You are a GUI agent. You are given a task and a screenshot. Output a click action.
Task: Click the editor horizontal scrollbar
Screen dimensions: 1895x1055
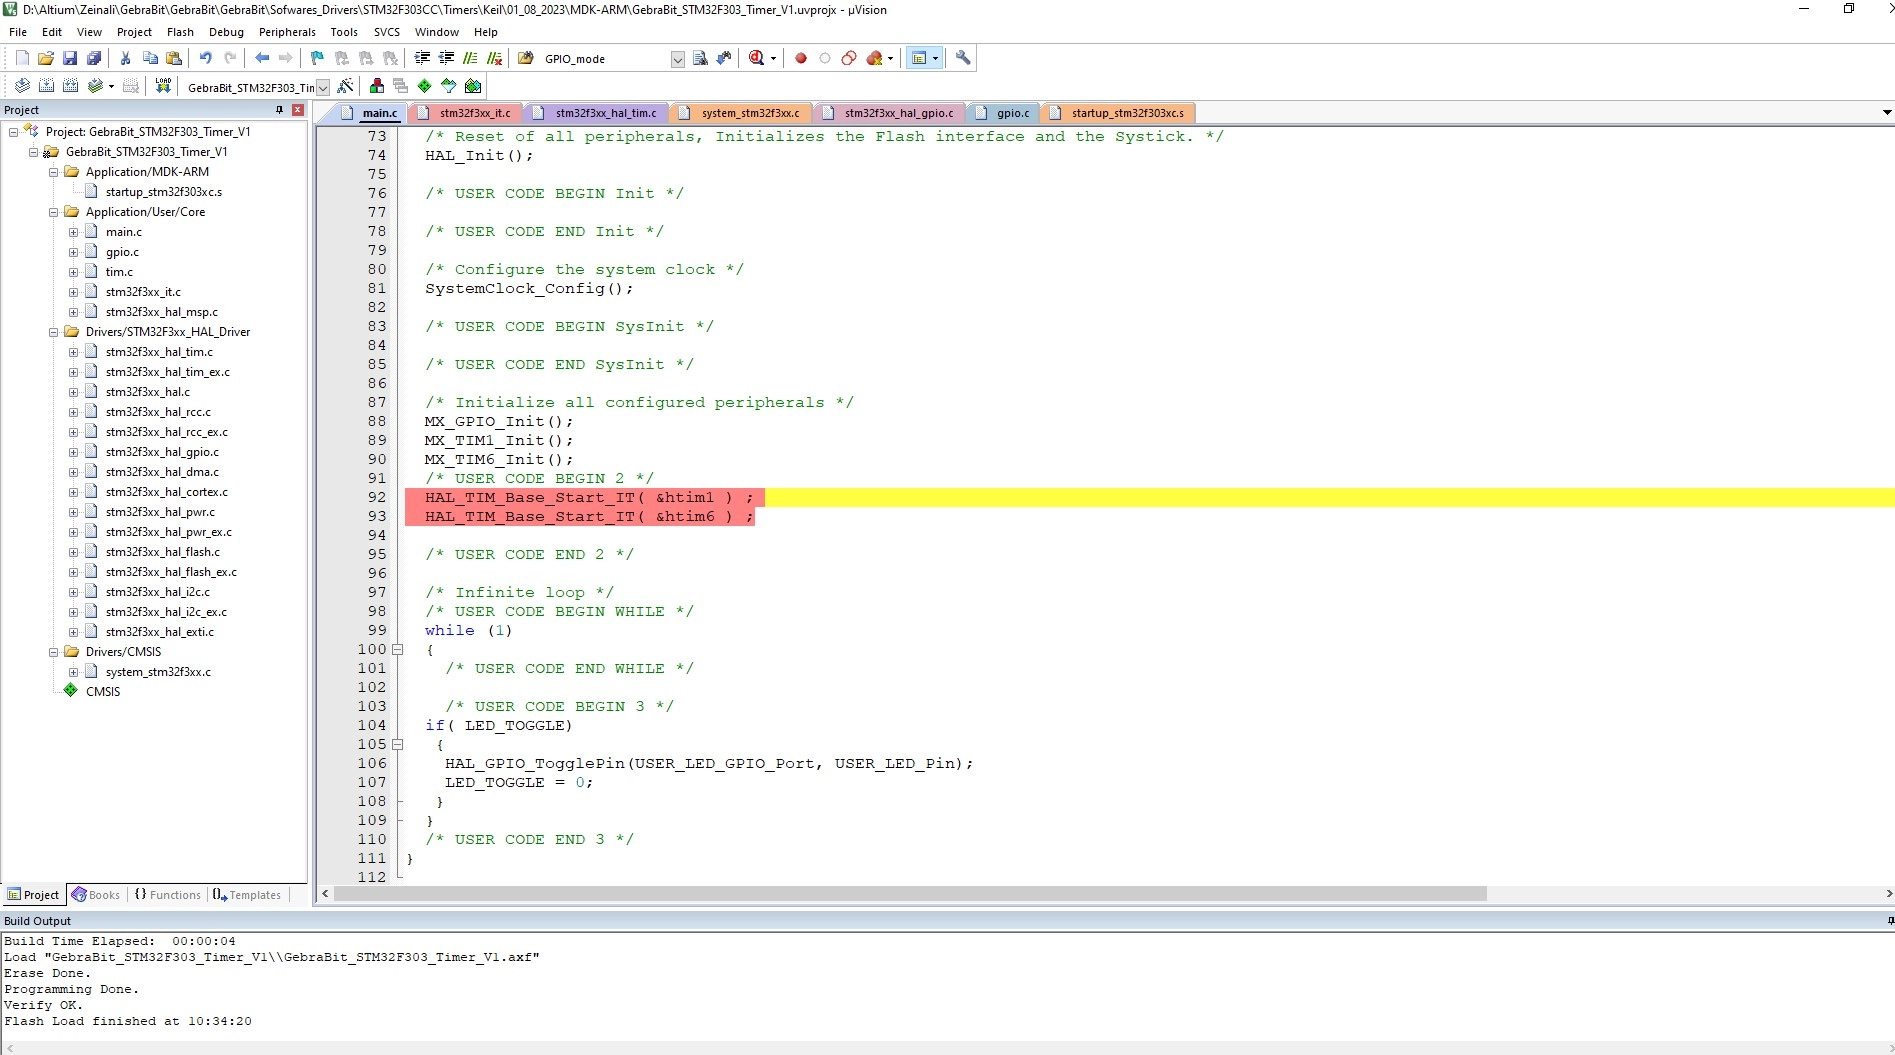pos(910,894)
